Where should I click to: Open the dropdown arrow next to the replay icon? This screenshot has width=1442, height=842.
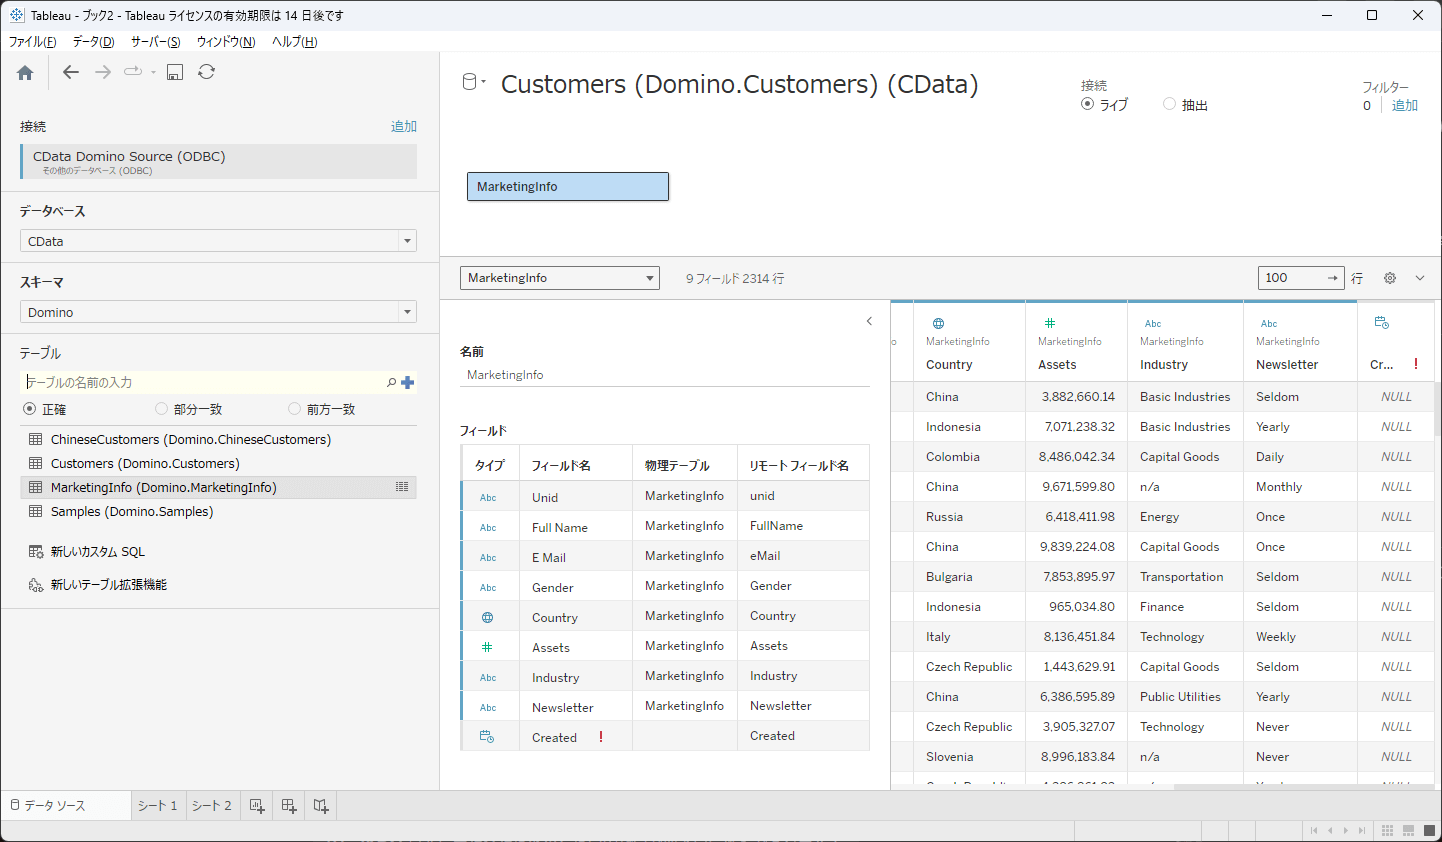click(x=153, y=72)
